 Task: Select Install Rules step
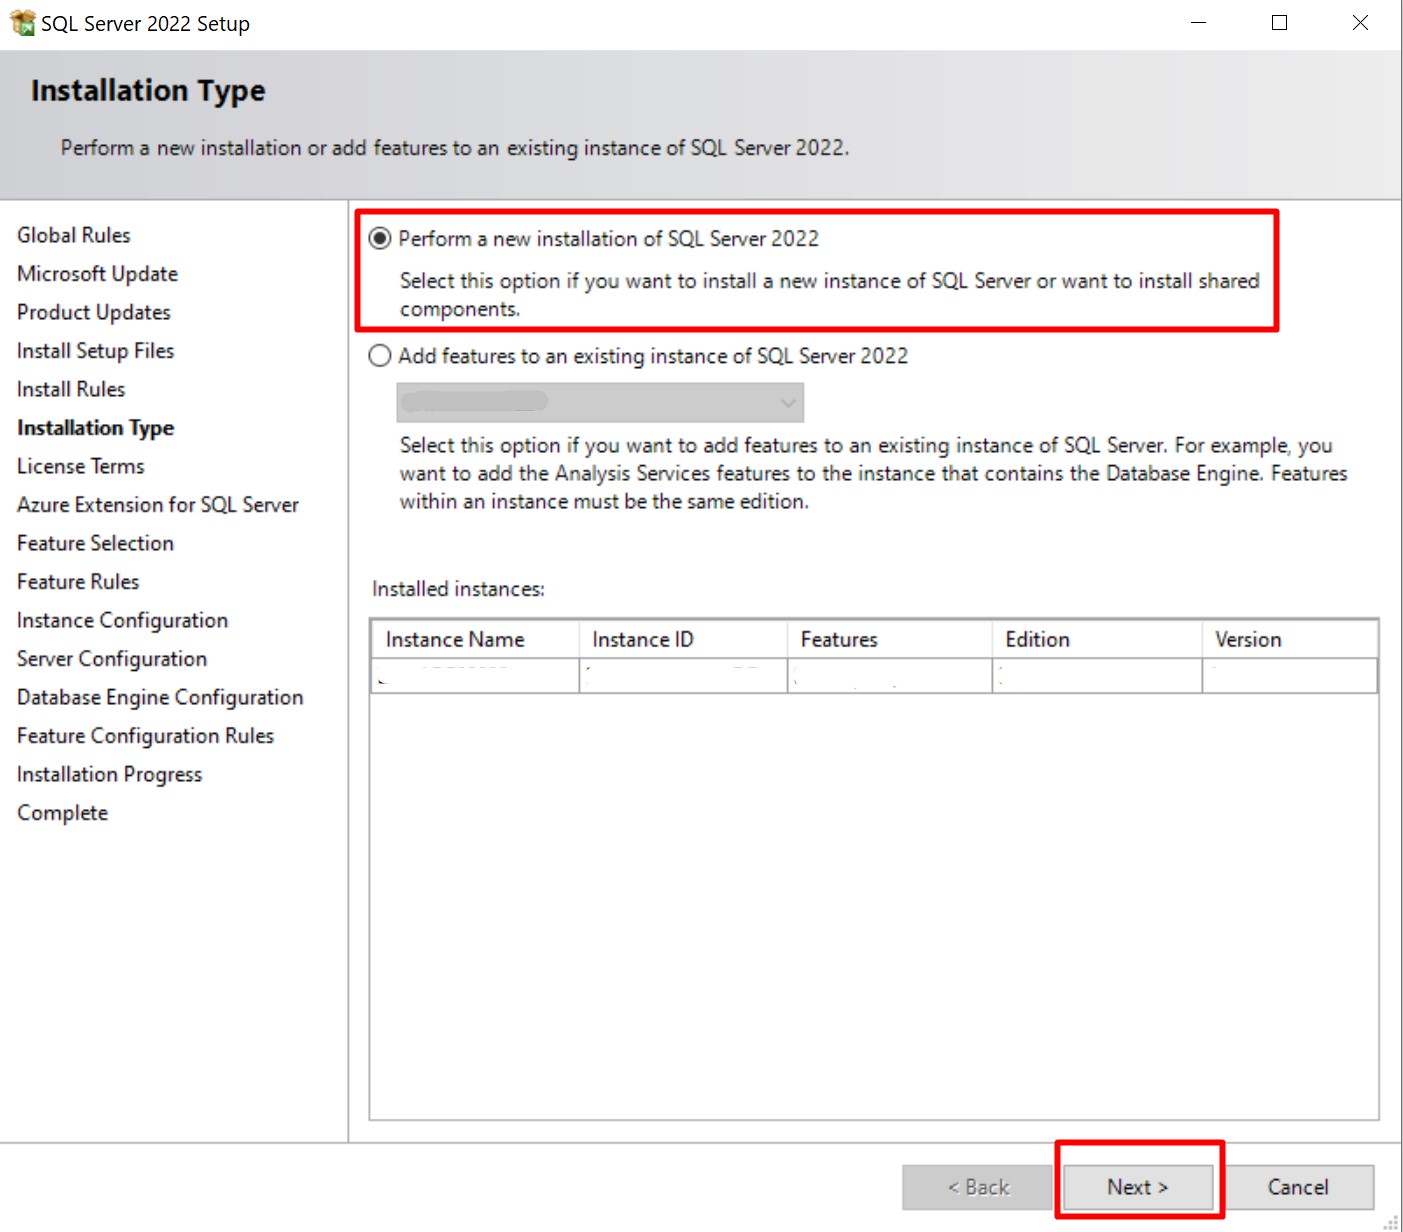71,389
